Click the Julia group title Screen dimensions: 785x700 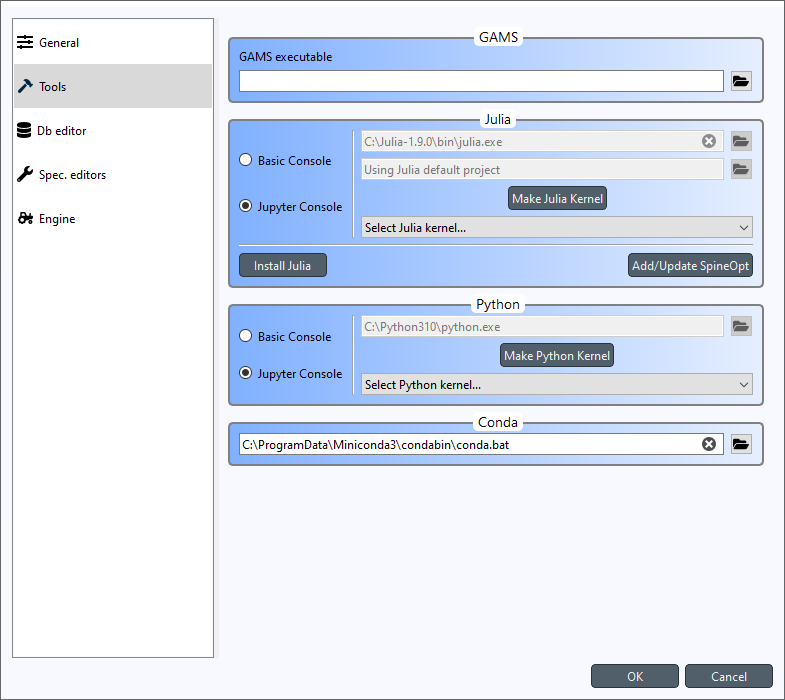tap(498, 119)
